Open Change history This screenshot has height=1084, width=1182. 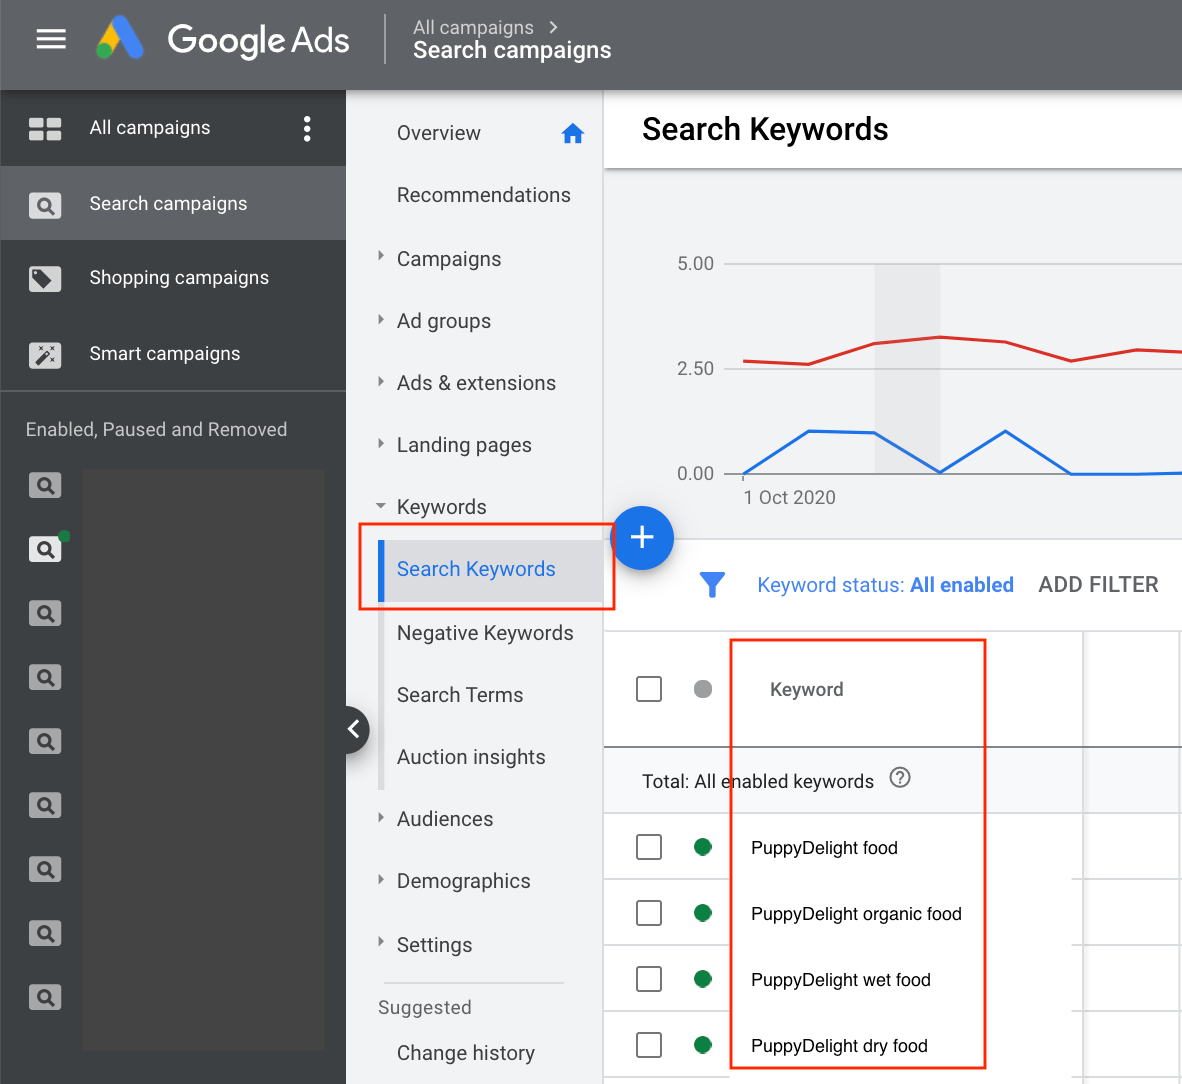[x=466, y=1053]
